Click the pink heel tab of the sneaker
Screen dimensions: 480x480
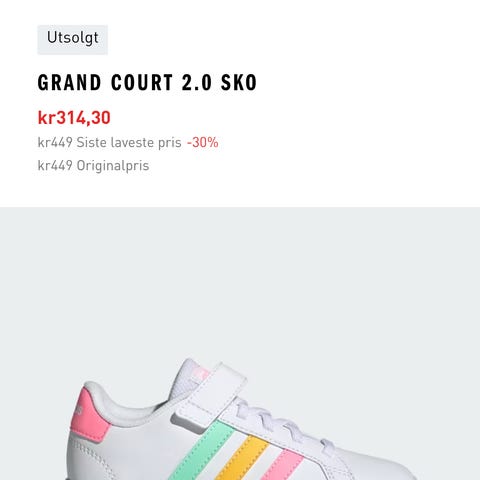[89, 417]
